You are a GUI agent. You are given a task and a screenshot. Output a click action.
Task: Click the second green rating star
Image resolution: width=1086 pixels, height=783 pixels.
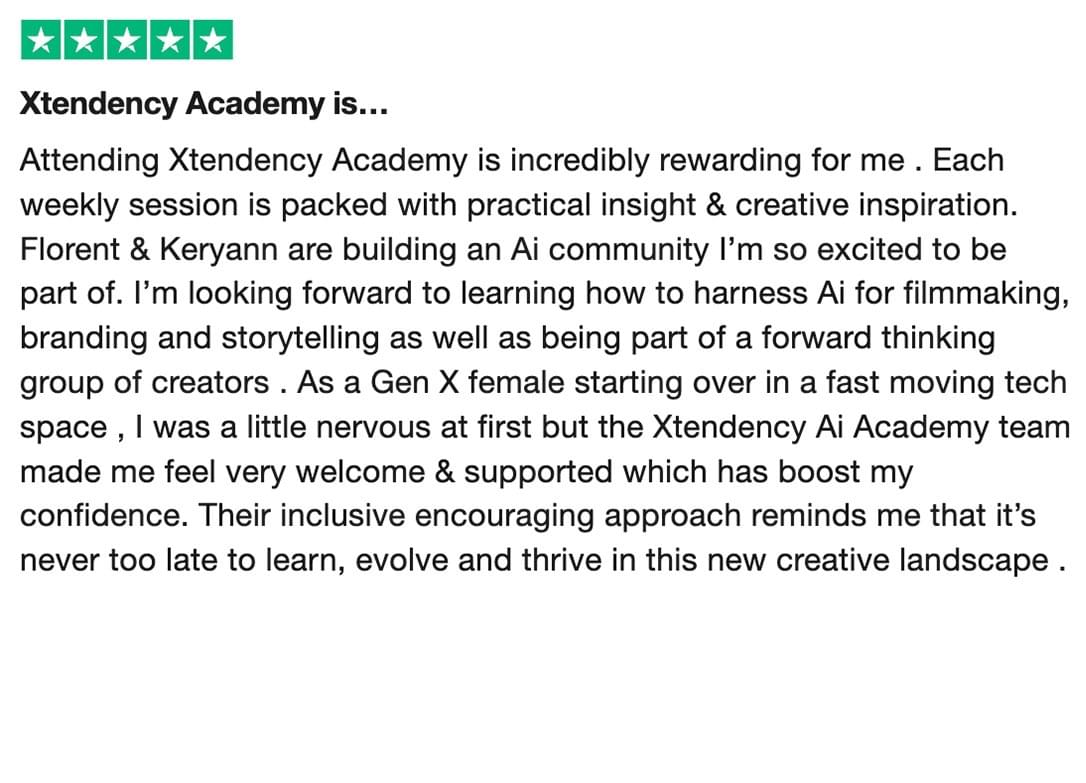point(84,40)
